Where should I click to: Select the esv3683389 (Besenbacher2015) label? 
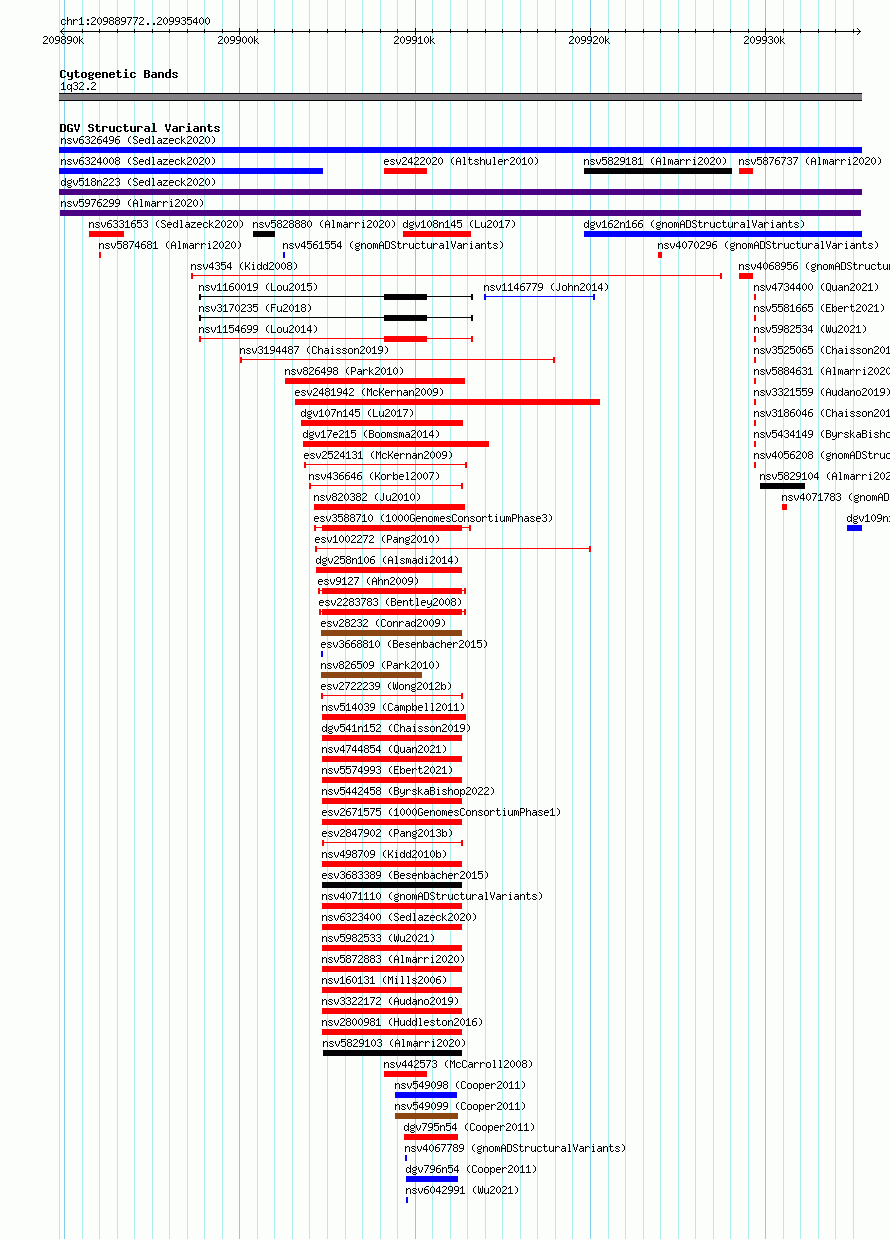405,875
